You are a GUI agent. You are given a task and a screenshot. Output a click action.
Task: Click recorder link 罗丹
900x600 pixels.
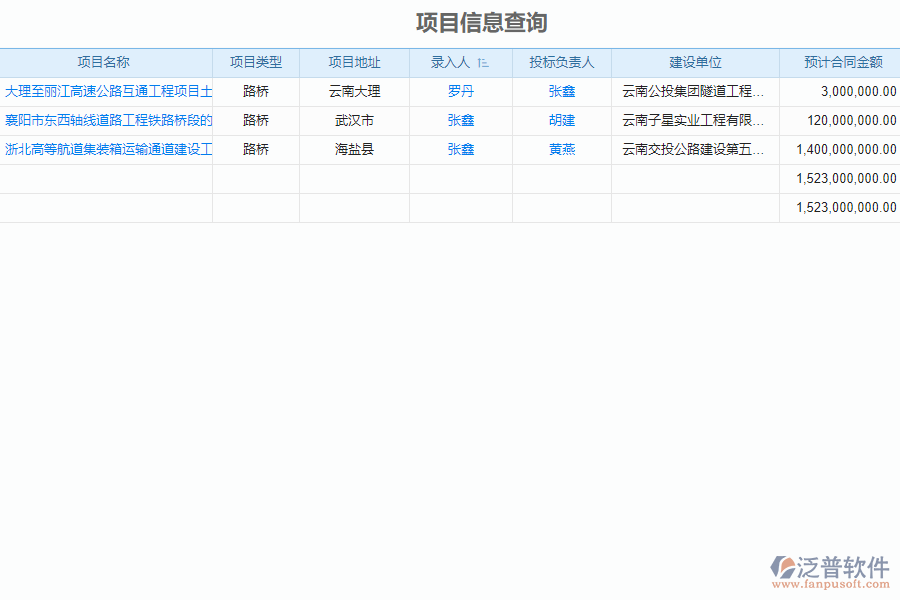[462, 91]
